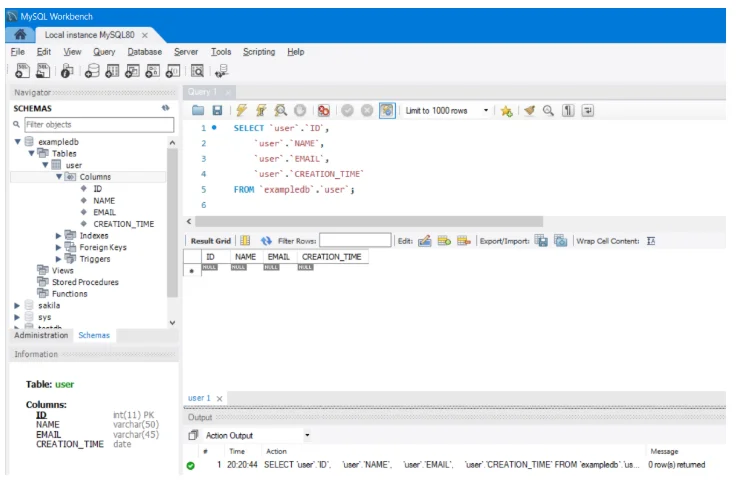
Task: Select Stored Procedures in the tree
Action: pos(85,282)
